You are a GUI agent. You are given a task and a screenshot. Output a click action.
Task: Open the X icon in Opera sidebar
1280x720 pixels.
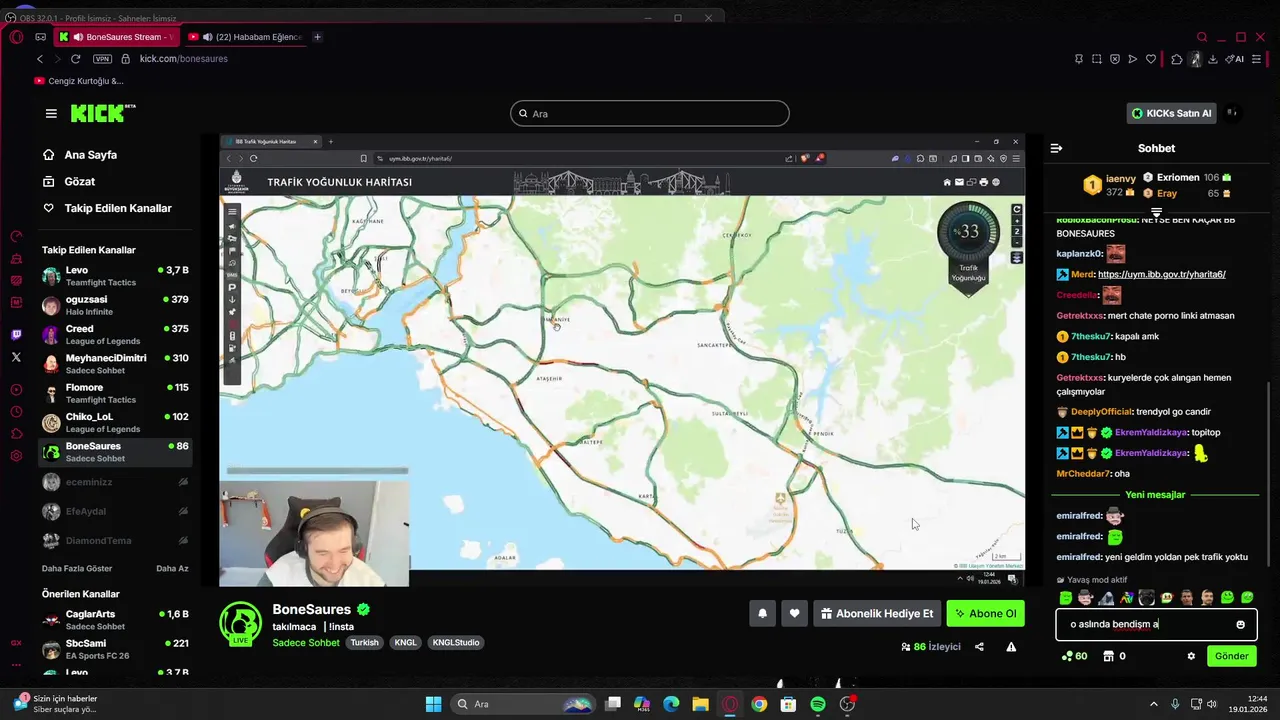pos(16,357)
